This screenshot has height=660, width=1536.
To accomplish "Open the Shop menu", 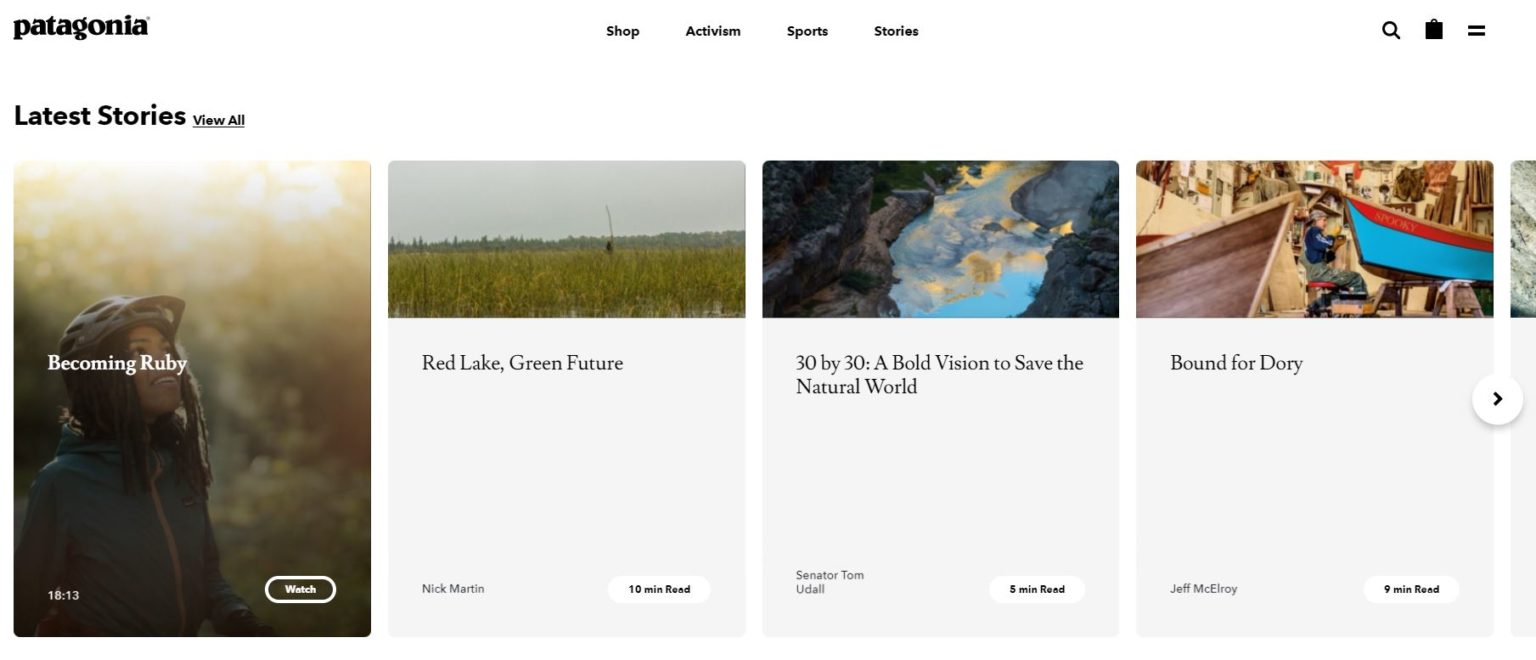I will [x=622, y=31].
